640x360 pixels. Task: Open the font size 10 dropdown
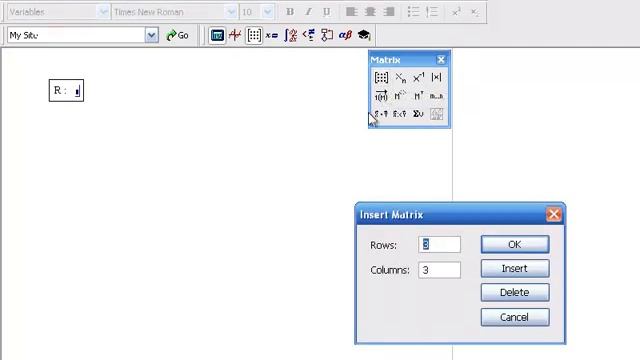(268, 12)
